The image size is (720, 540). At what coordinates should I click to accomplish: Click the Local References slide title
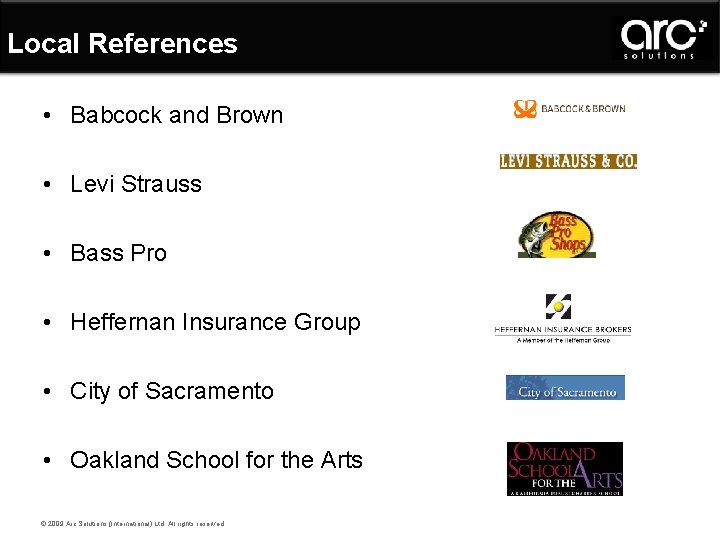[122, 44]
